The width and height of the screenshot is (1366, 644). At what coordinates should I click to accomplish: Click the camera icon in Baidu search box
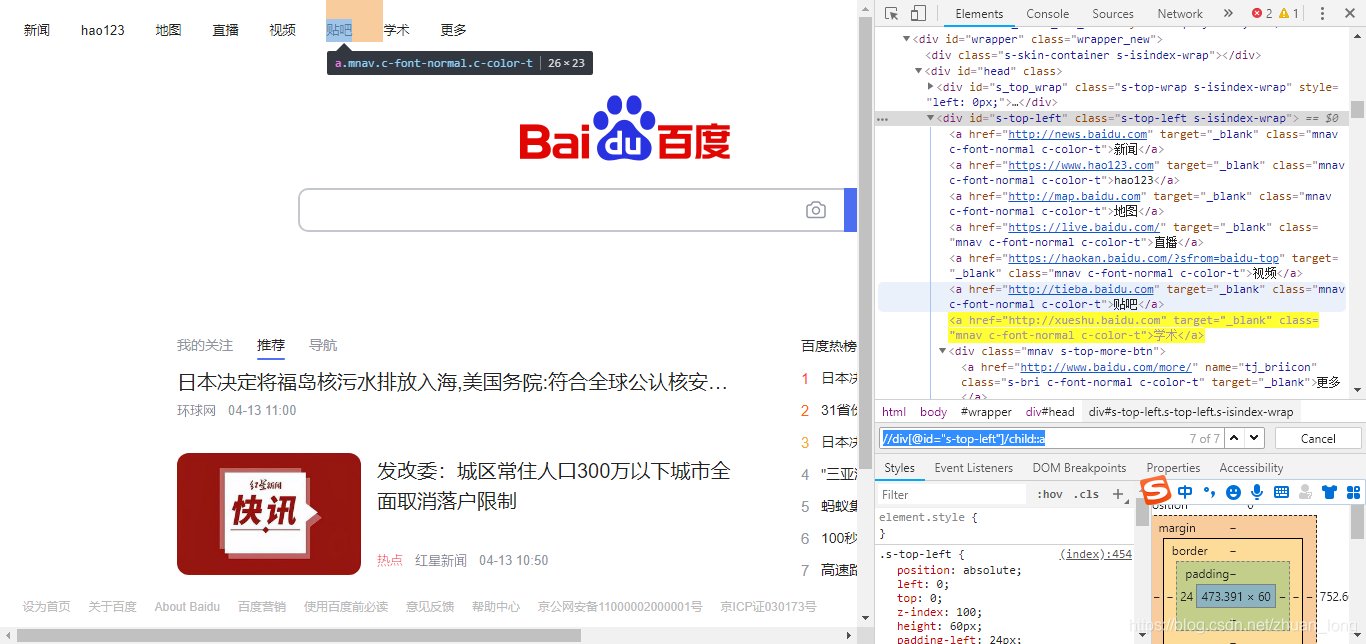point(815,210)
